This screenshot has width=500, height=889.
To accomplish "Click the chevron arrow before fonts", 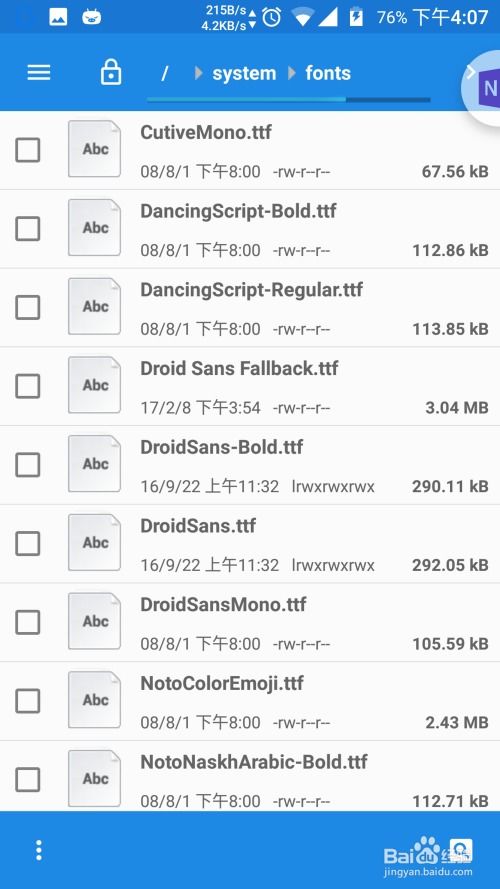I will pyautogui.click(x=292, y=73).
